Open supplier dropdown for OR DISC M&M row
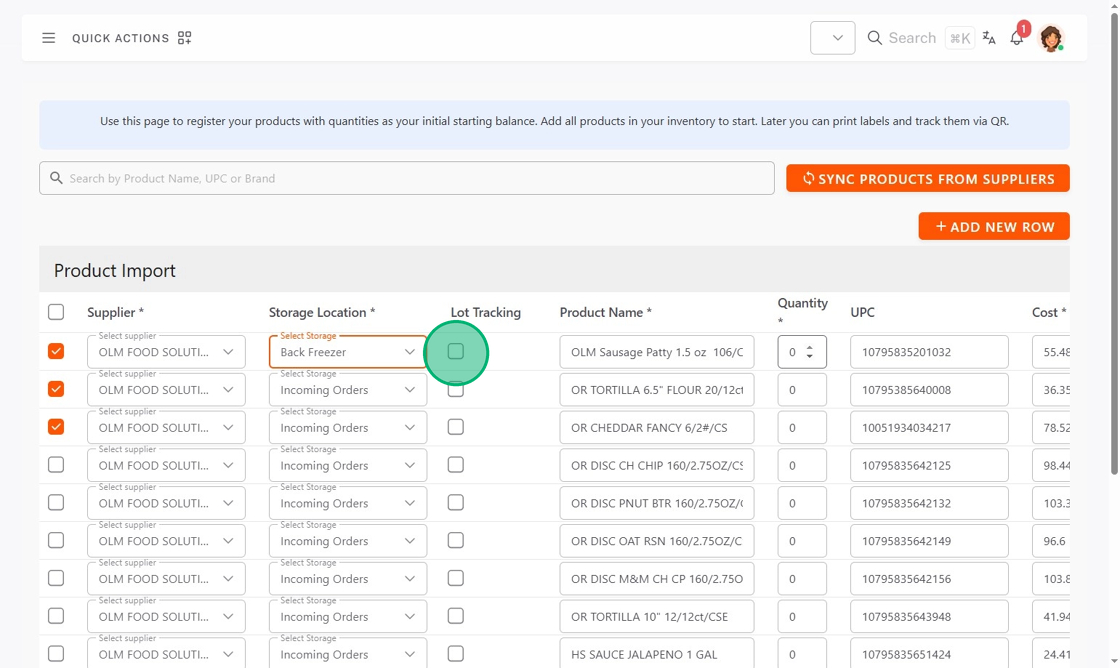 click(x=166, y=579)
